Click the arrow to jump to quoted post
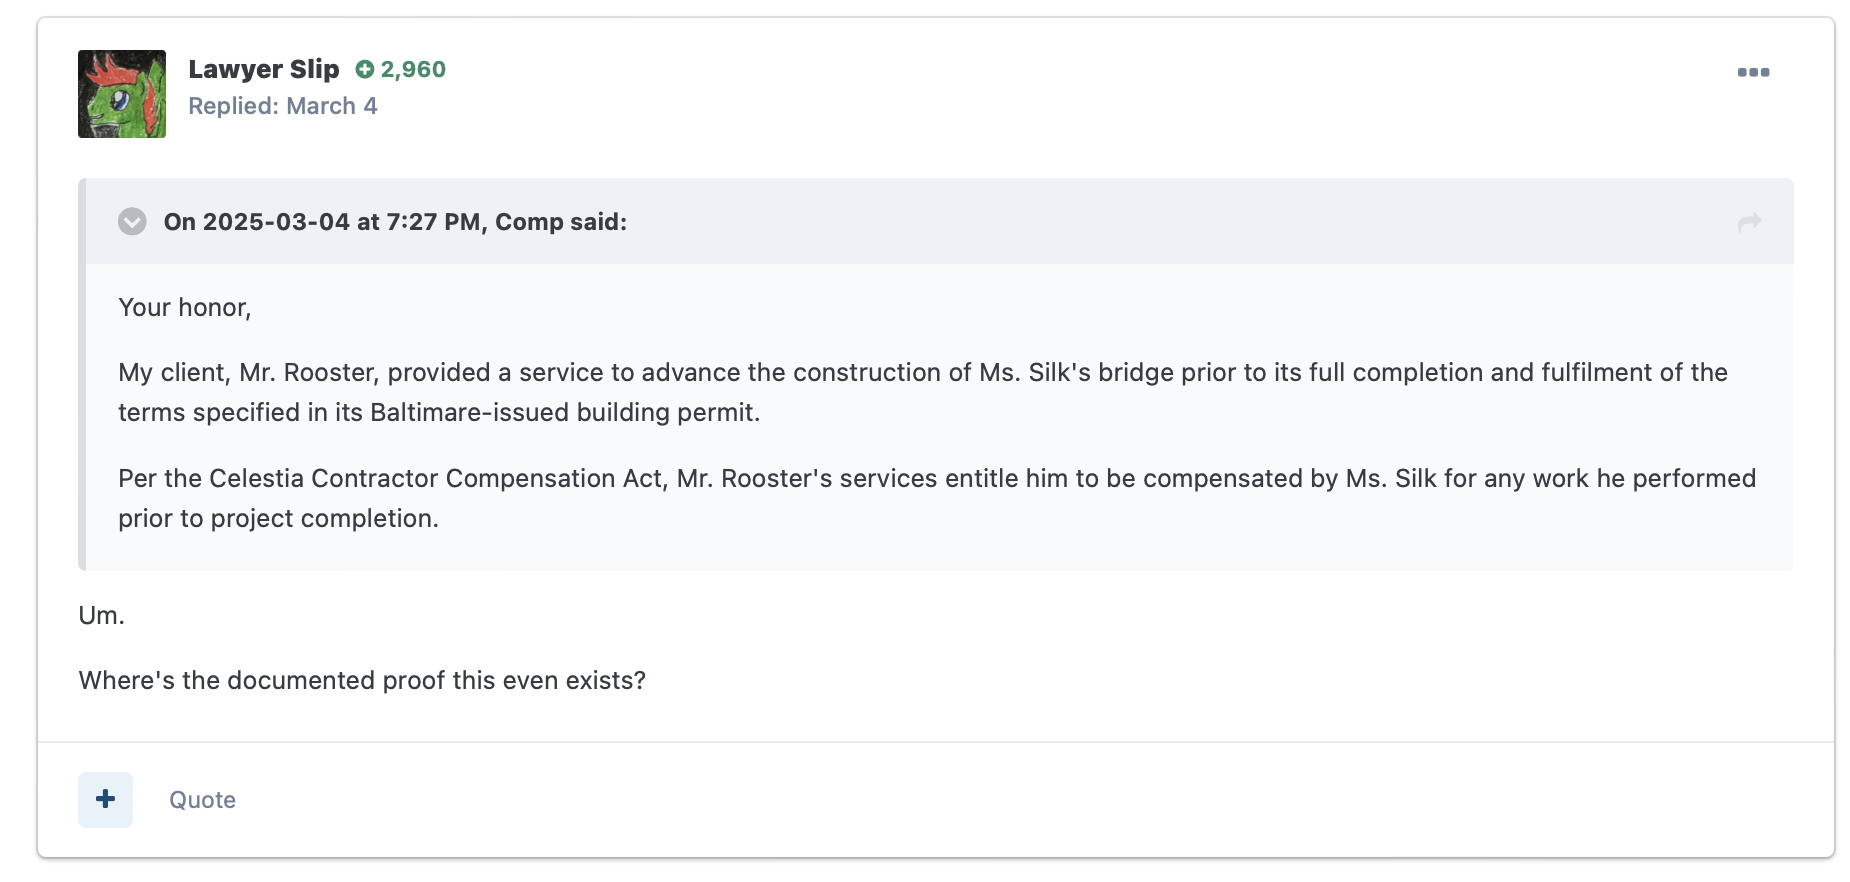The height and width of the screenshot is (882, 1850). (x=1749, y=222)
